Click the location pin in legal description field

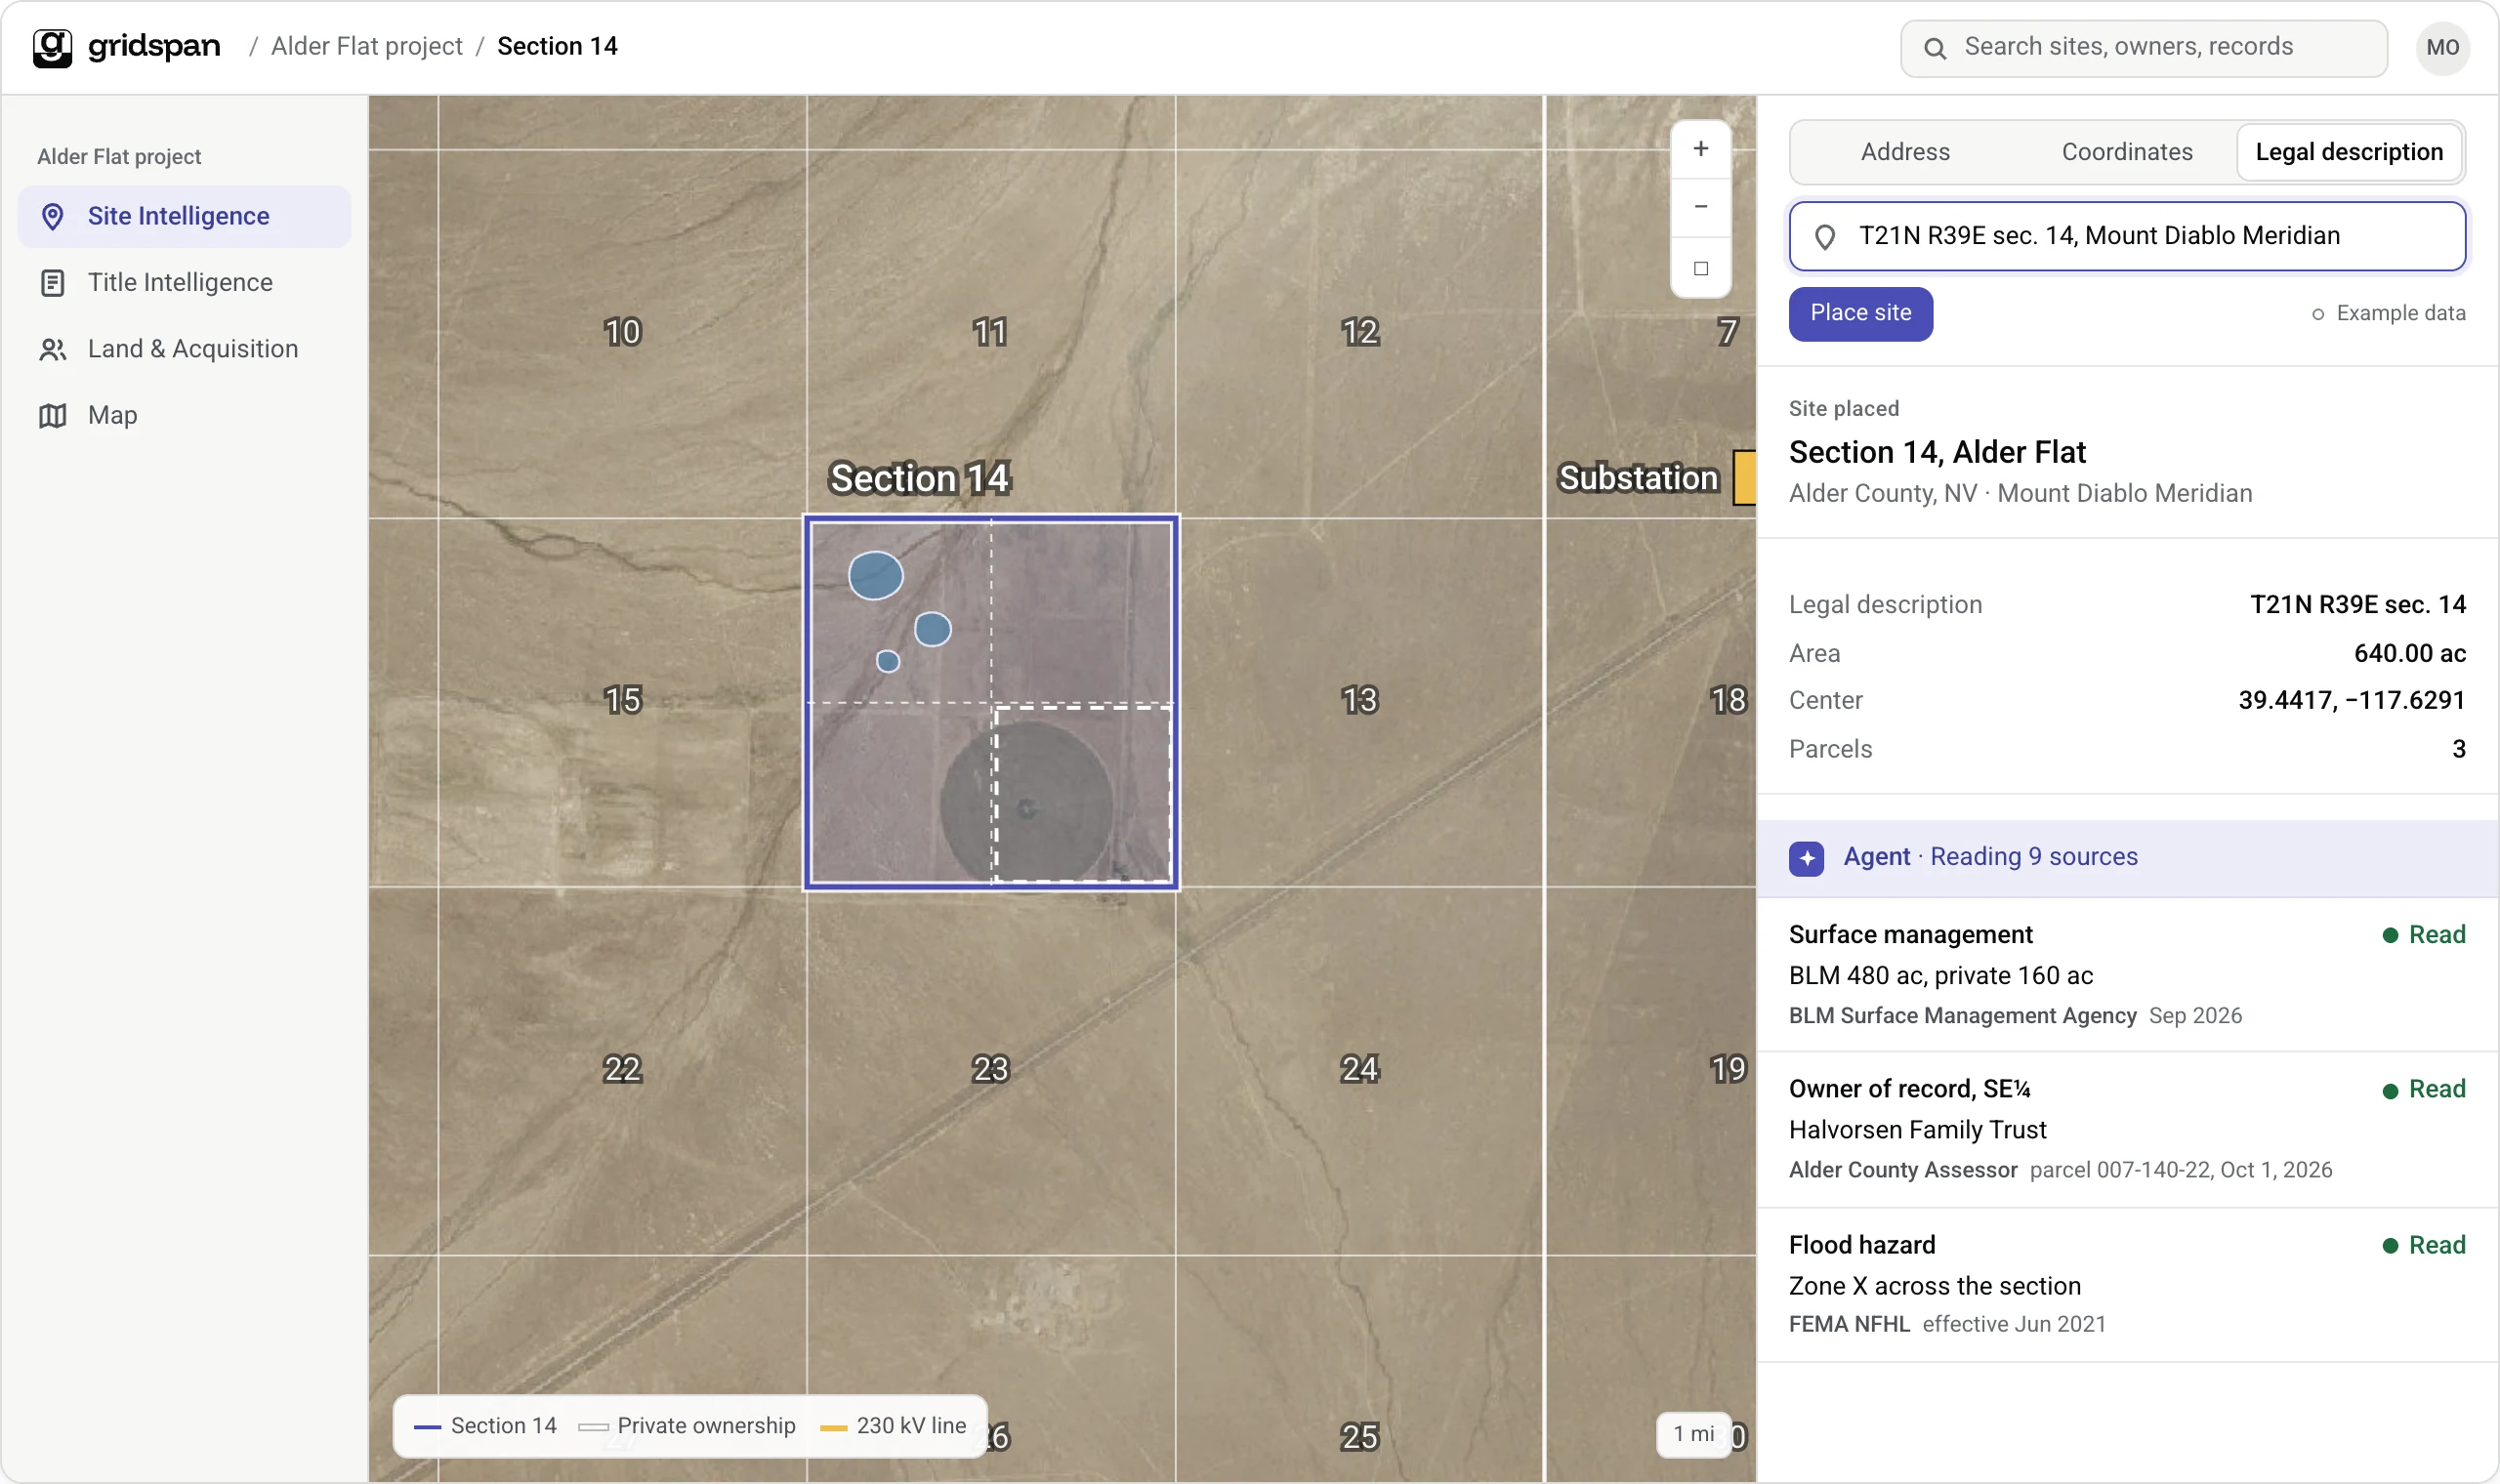tap(1824, 237)
